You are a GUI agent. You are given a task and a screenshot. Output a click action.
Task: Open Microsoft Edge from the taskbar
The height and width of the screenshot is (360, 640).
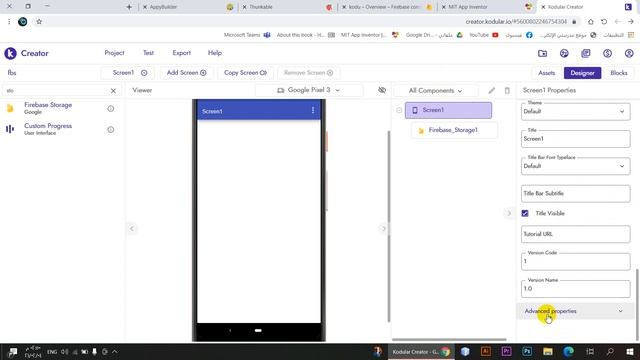(569, 351)
